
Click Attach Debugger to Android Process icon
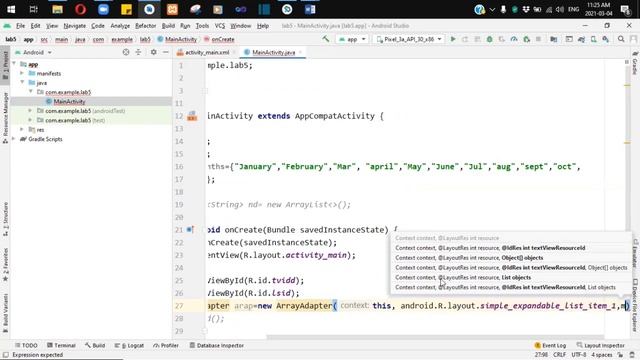point(527,39)
